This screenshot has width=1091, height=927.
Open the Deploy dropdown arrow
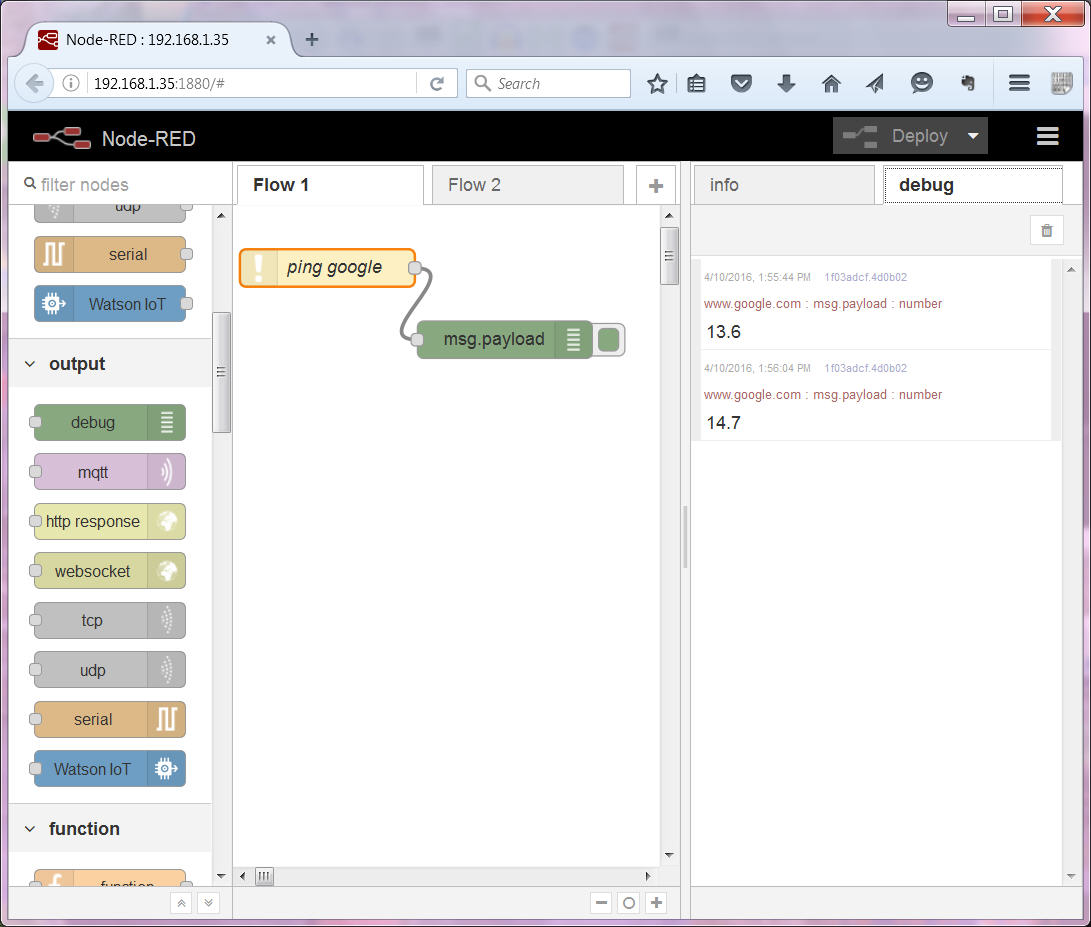pos(972,136)
